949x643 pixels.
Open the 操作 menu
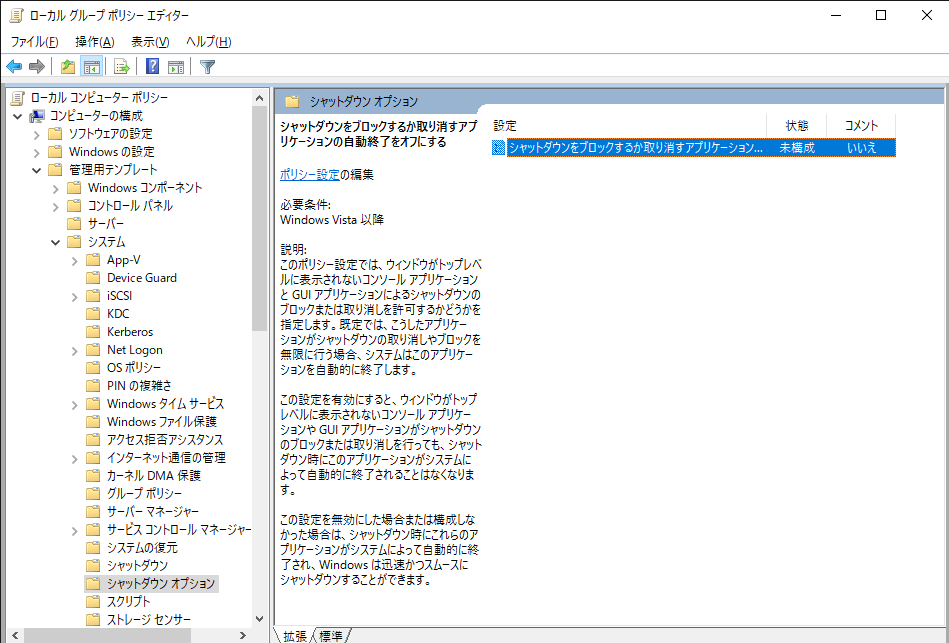pyautogui.click(x=94, y=41)
